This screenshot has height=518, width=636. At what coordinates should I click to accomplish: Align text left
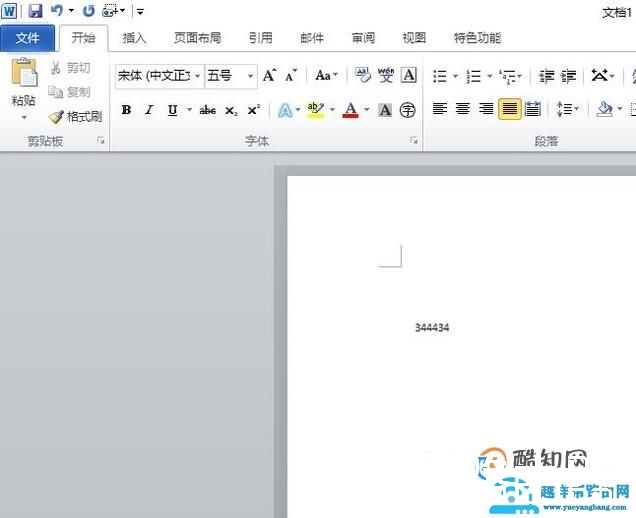click(x=440, y=109)
